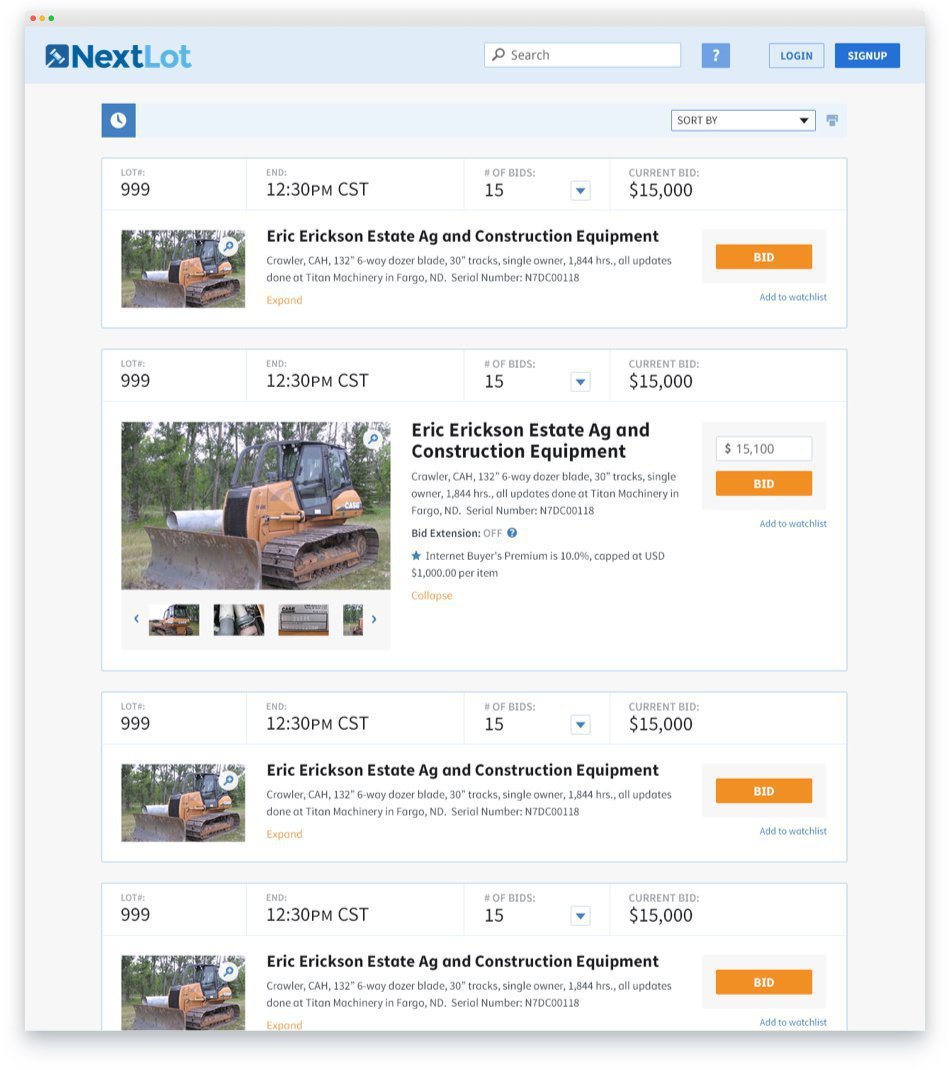Click the Search input field
950x1070 pixels.
click(x=582, y=55)
